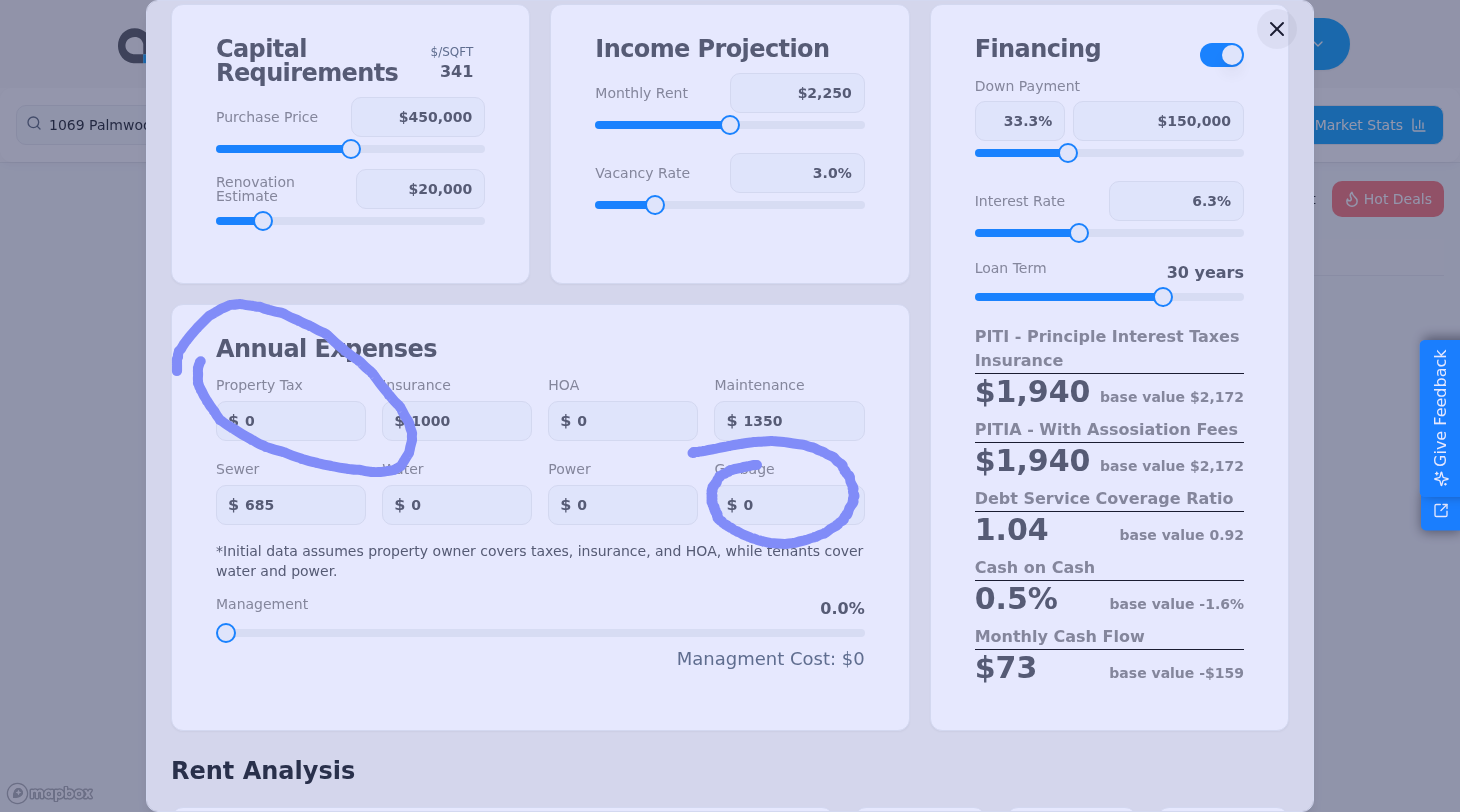Click the Mapbox logo

click(x=50, y=793)
